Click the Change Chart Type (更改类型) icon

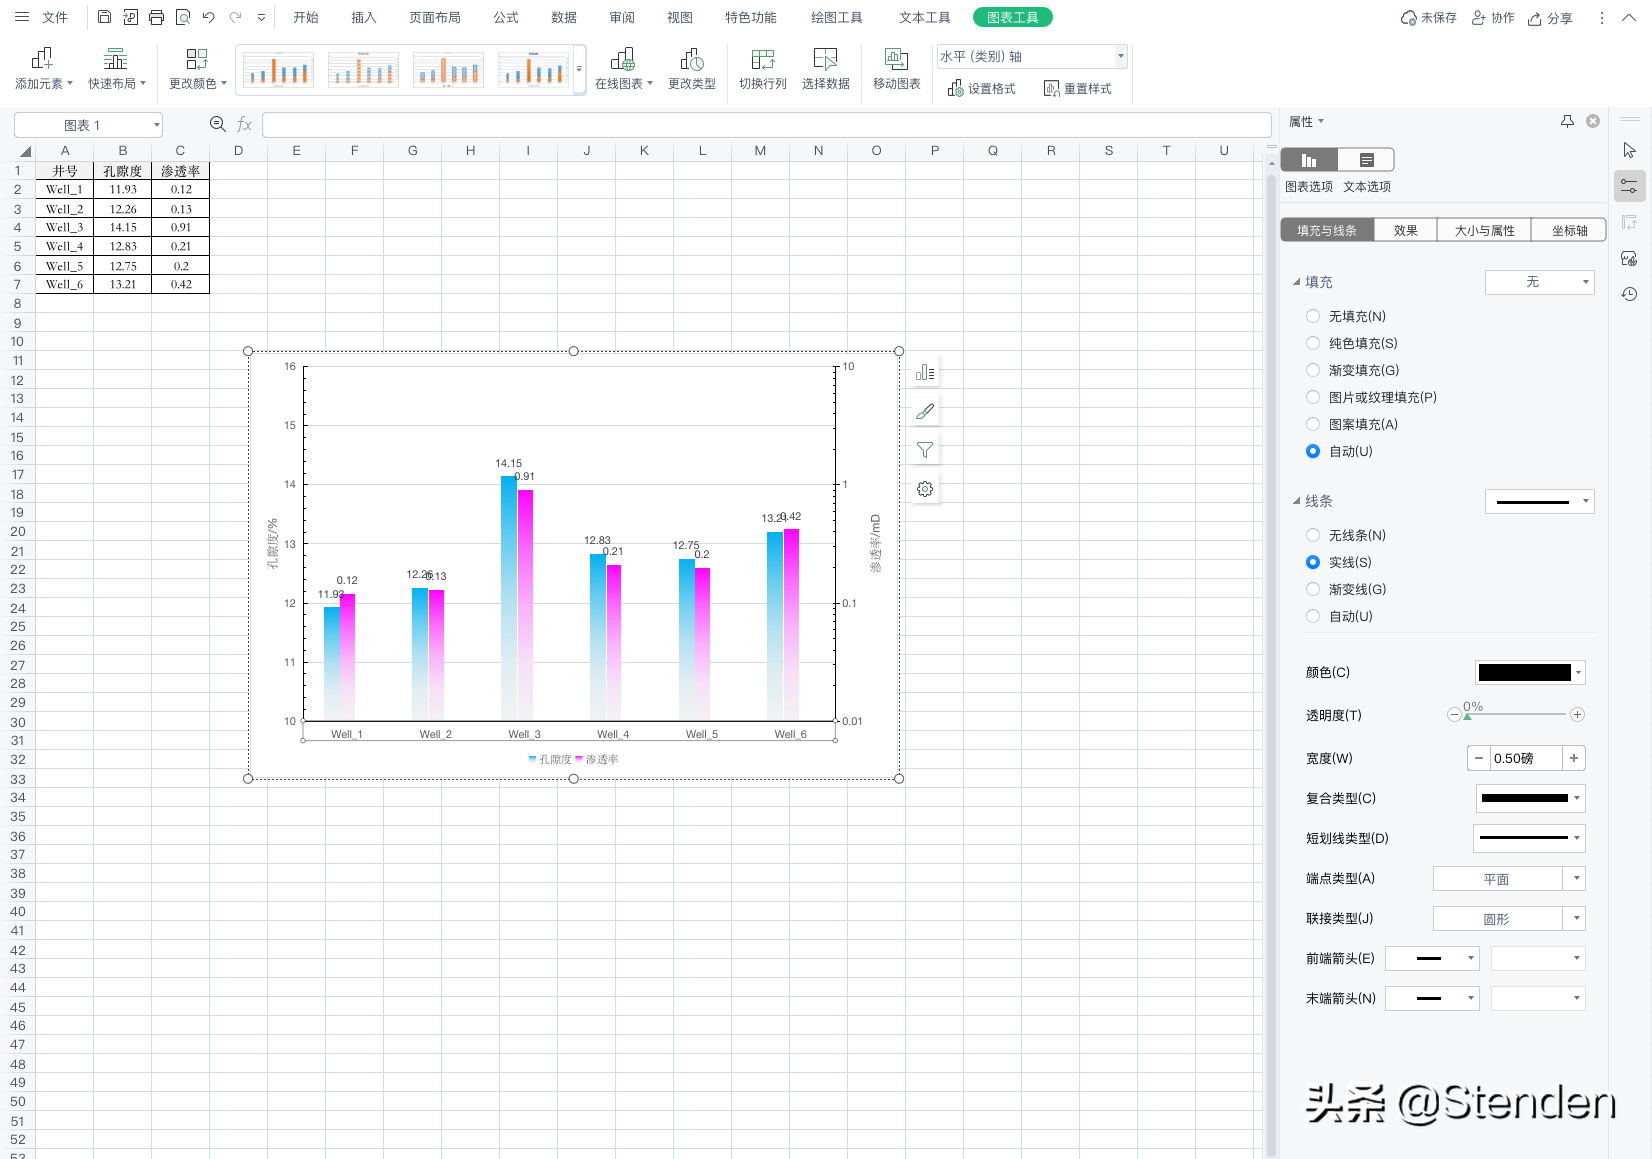[x=691, y=59]
